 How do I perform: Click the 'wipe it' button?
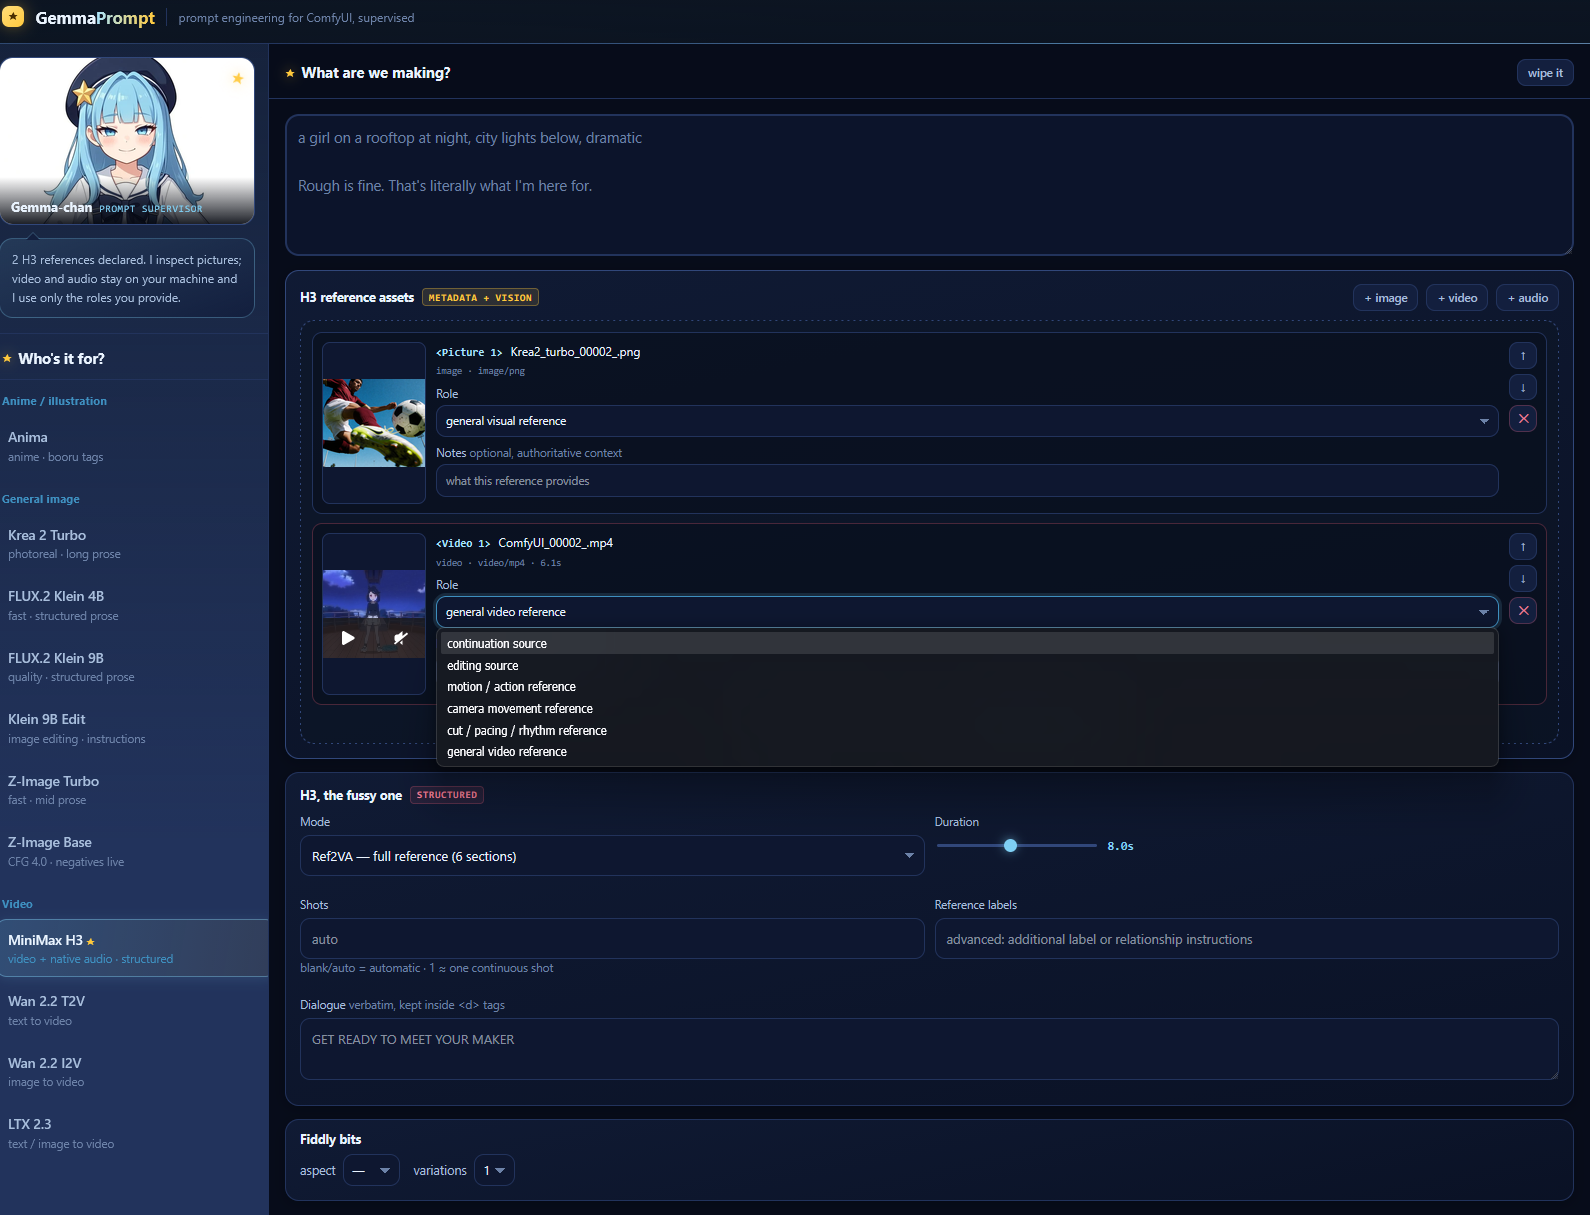point(1545,73)
